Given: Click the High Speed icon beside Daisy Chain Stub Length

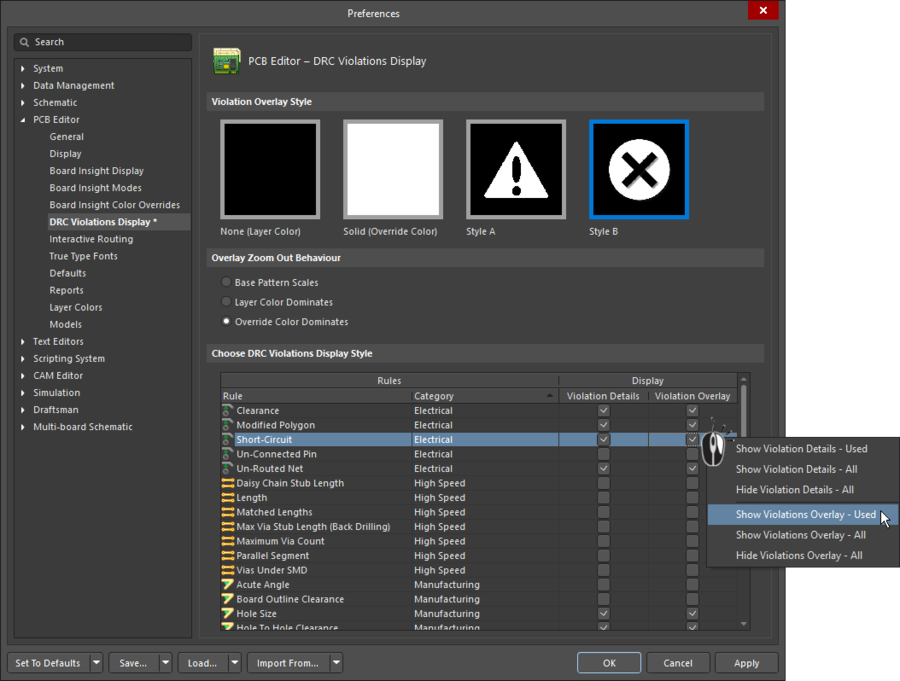Looking at the screenshot, I should point(227,483).
